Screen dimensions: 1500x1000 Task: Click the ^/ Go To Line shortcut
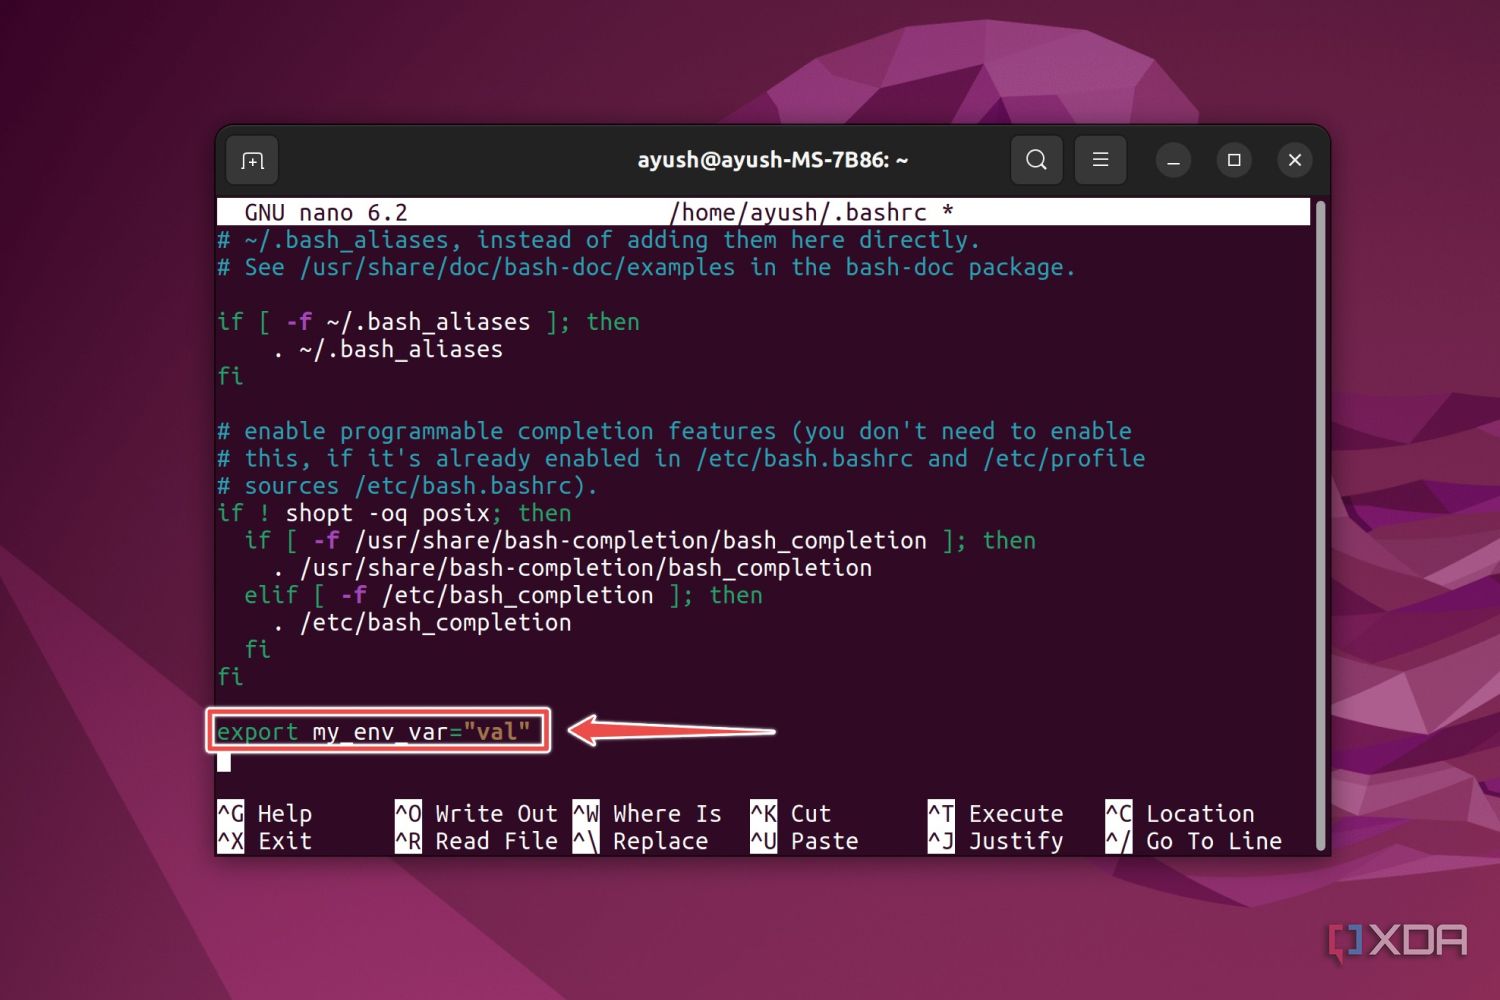click(1194, 841)
